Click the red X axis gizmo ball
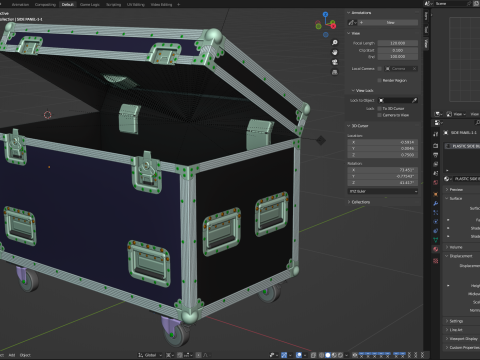Viewport: 480px width, 360px height. pos(333,26)
